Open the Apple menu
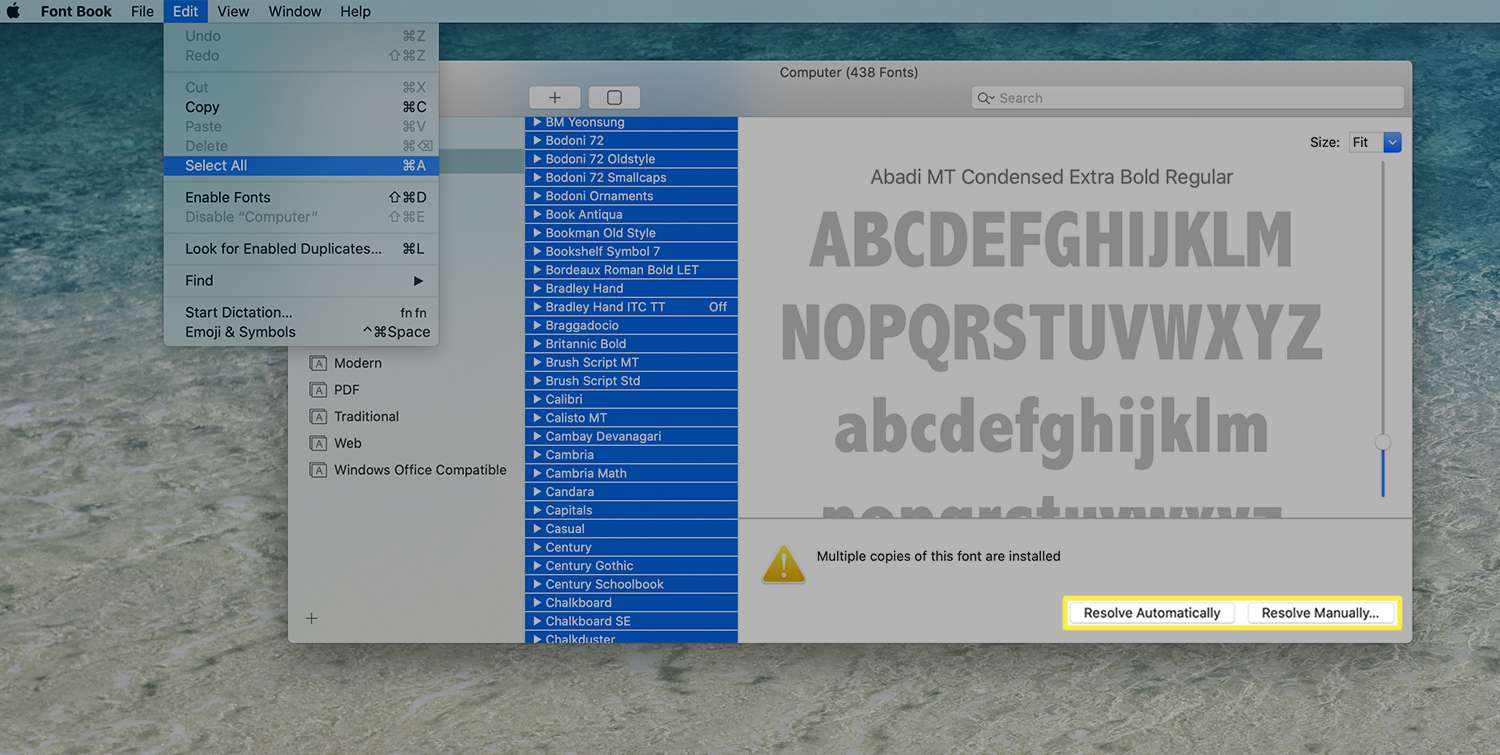1500x755 pixels. coord(14,11)
